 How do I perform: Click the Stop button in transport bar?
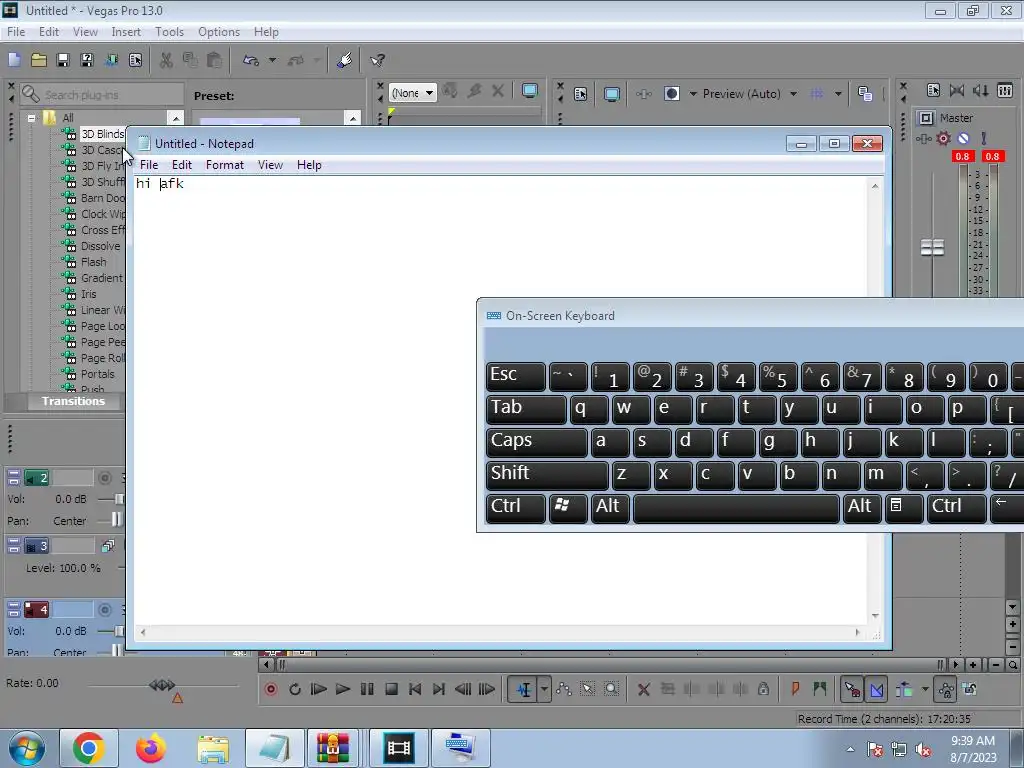[x=391, y=689]
